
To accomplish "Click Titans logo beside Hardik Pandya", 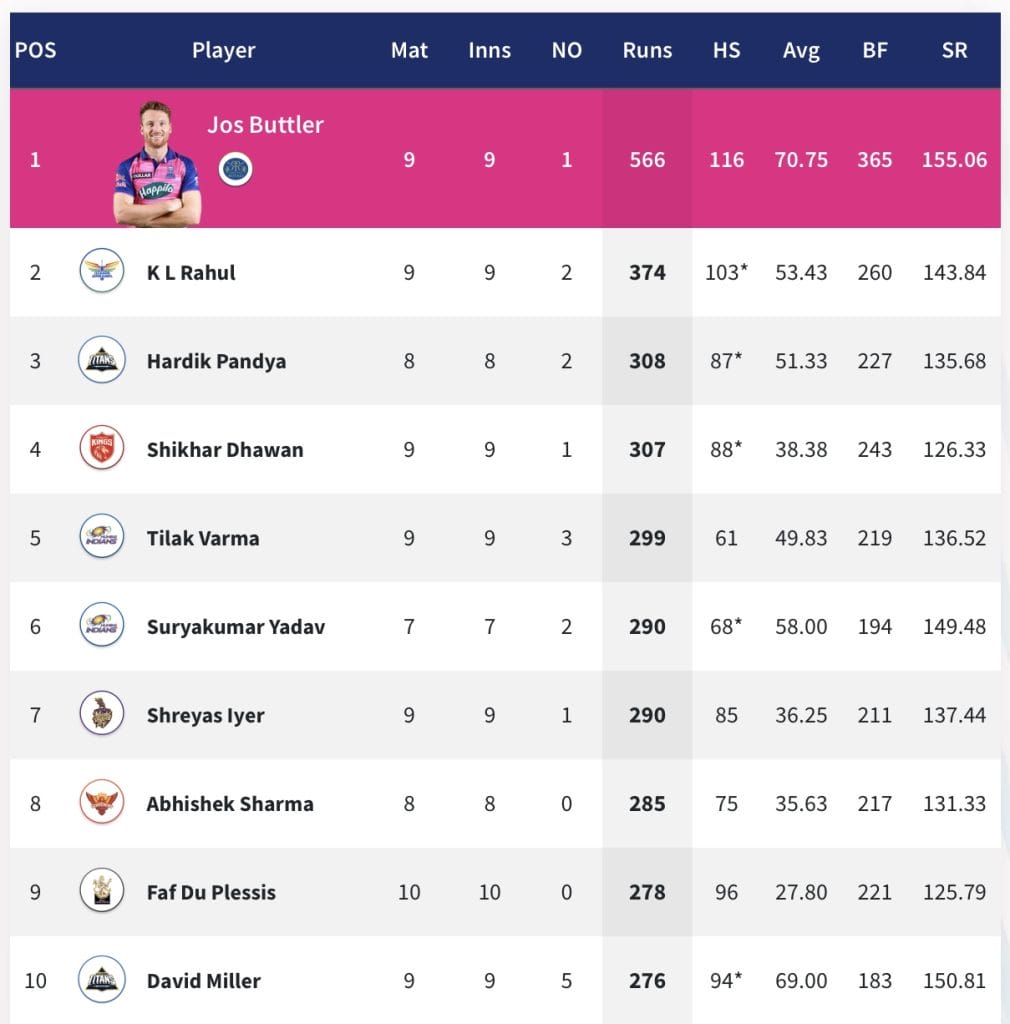I will pos(101,360).
